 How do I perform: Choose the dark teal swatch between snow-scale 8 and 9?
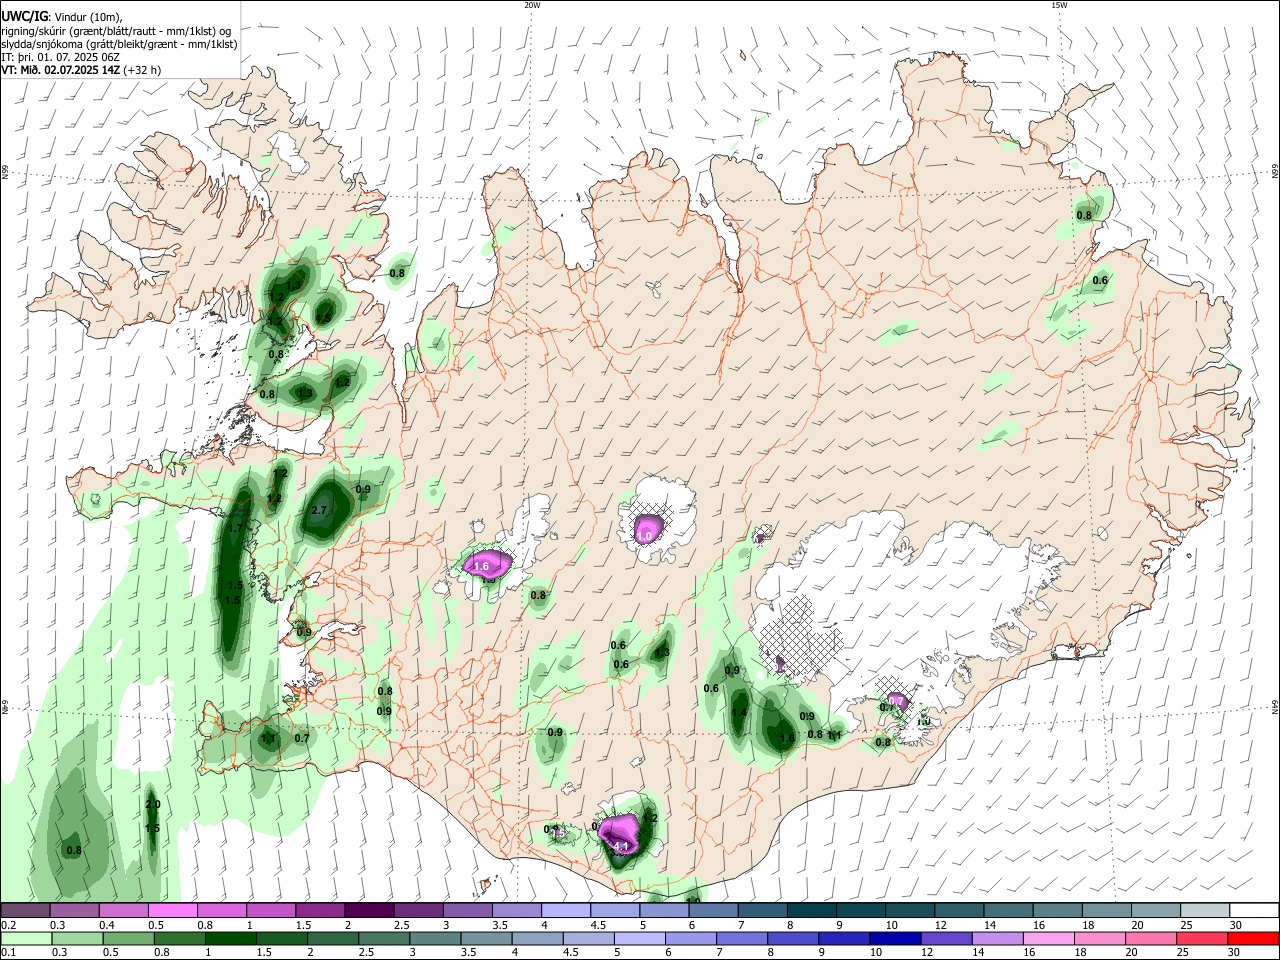click(811, 910)
